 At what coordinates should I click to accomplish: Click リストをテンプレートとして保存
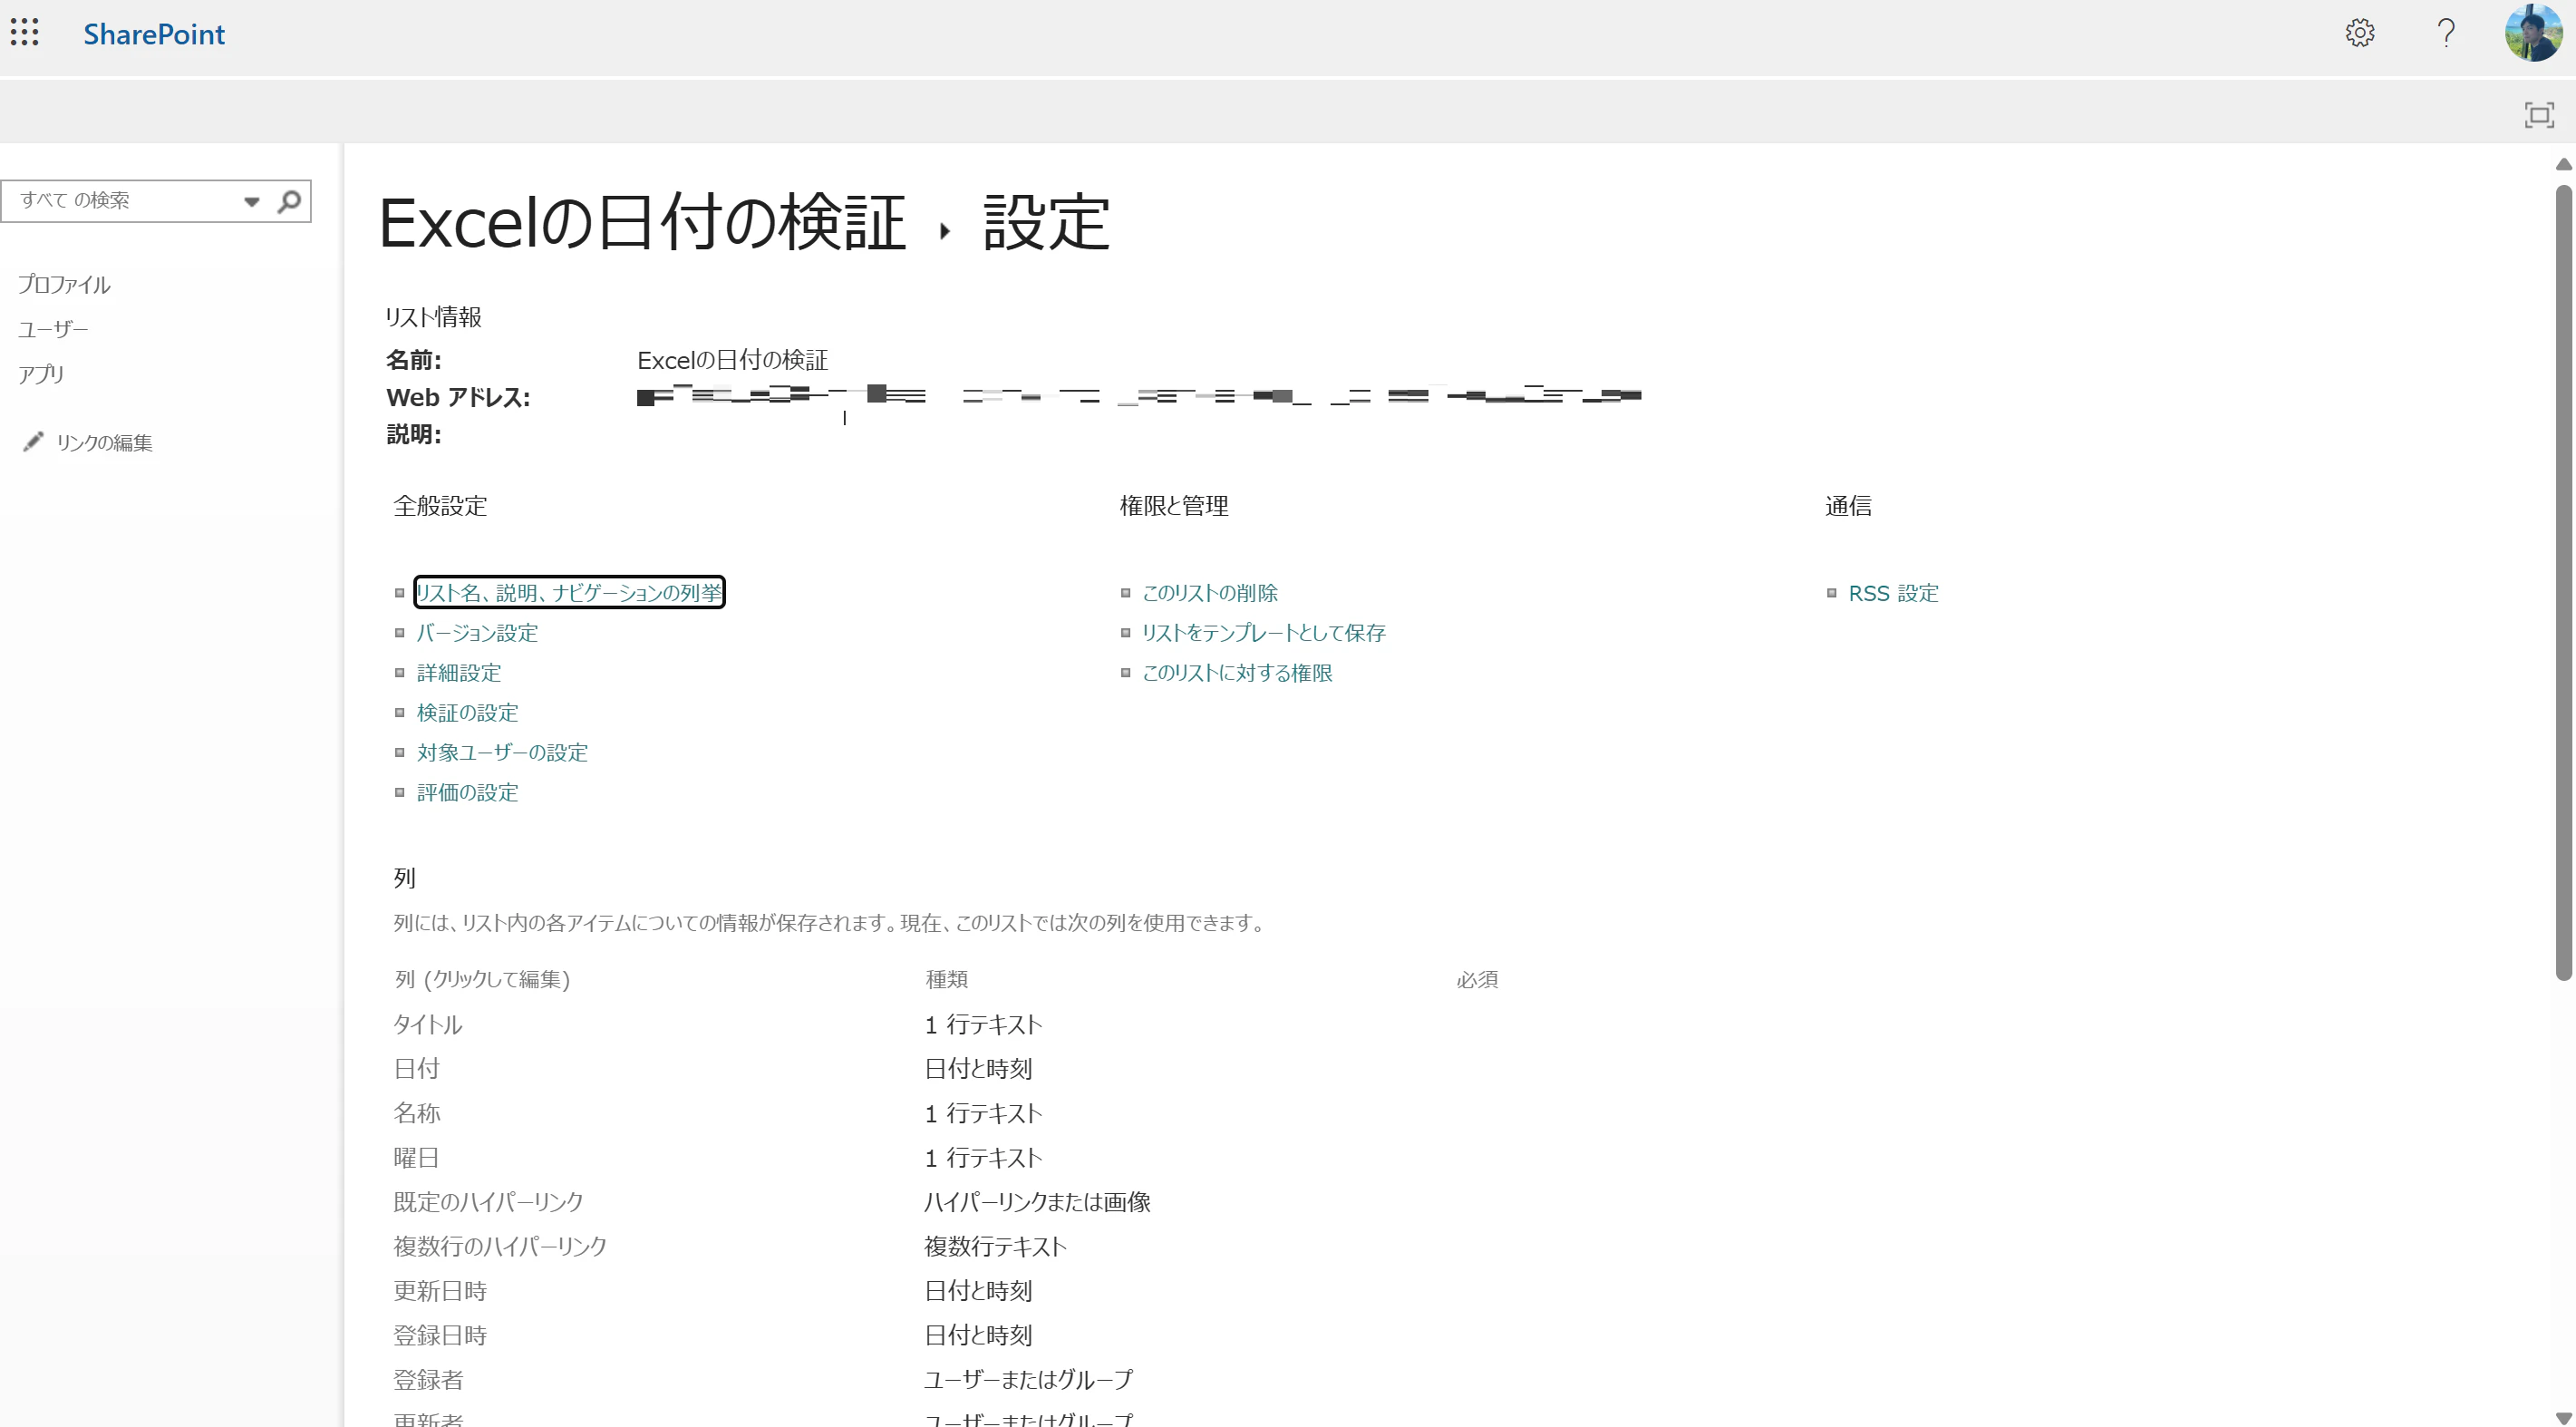coord(1263,632)
